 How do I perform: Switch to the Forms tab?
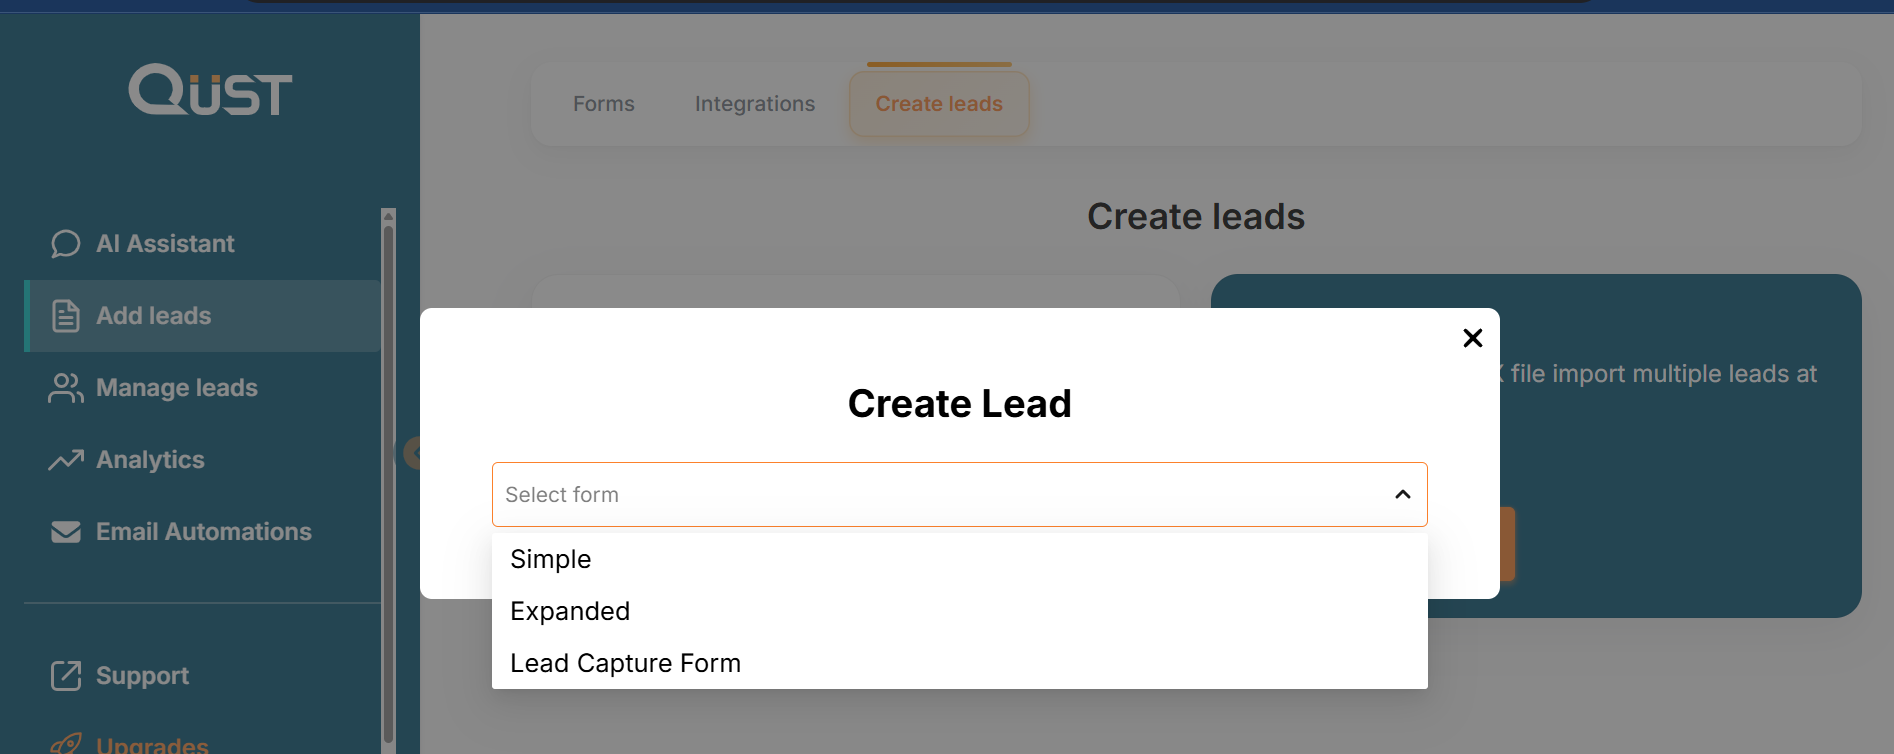coord(604,104)
